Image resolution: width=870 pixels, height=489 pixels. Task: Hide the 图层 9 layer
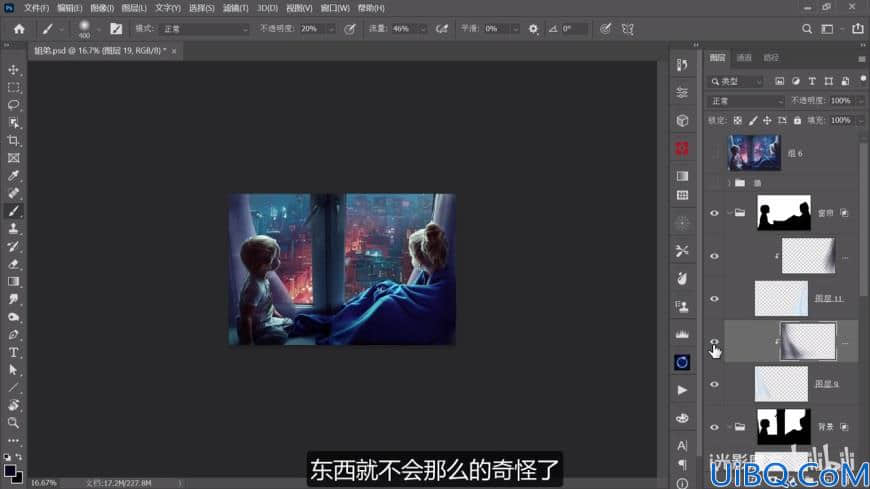pyautogui.click(x=715, y=384)
